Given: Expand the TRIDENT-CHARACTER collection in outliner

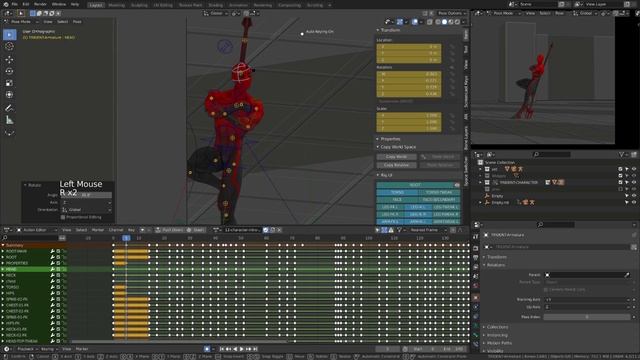Looking at the screenshot, I should (x=480, y=182).
